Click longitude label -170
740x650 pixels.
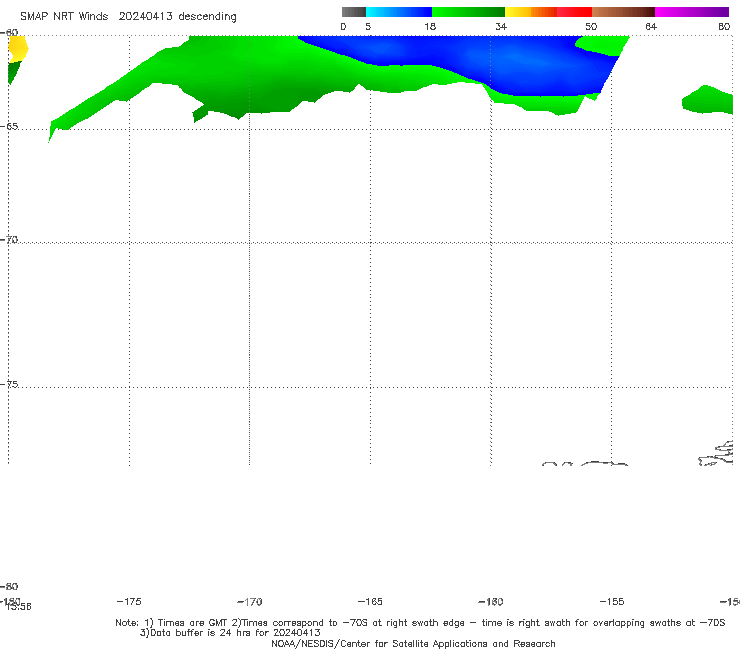coord(250,601)
